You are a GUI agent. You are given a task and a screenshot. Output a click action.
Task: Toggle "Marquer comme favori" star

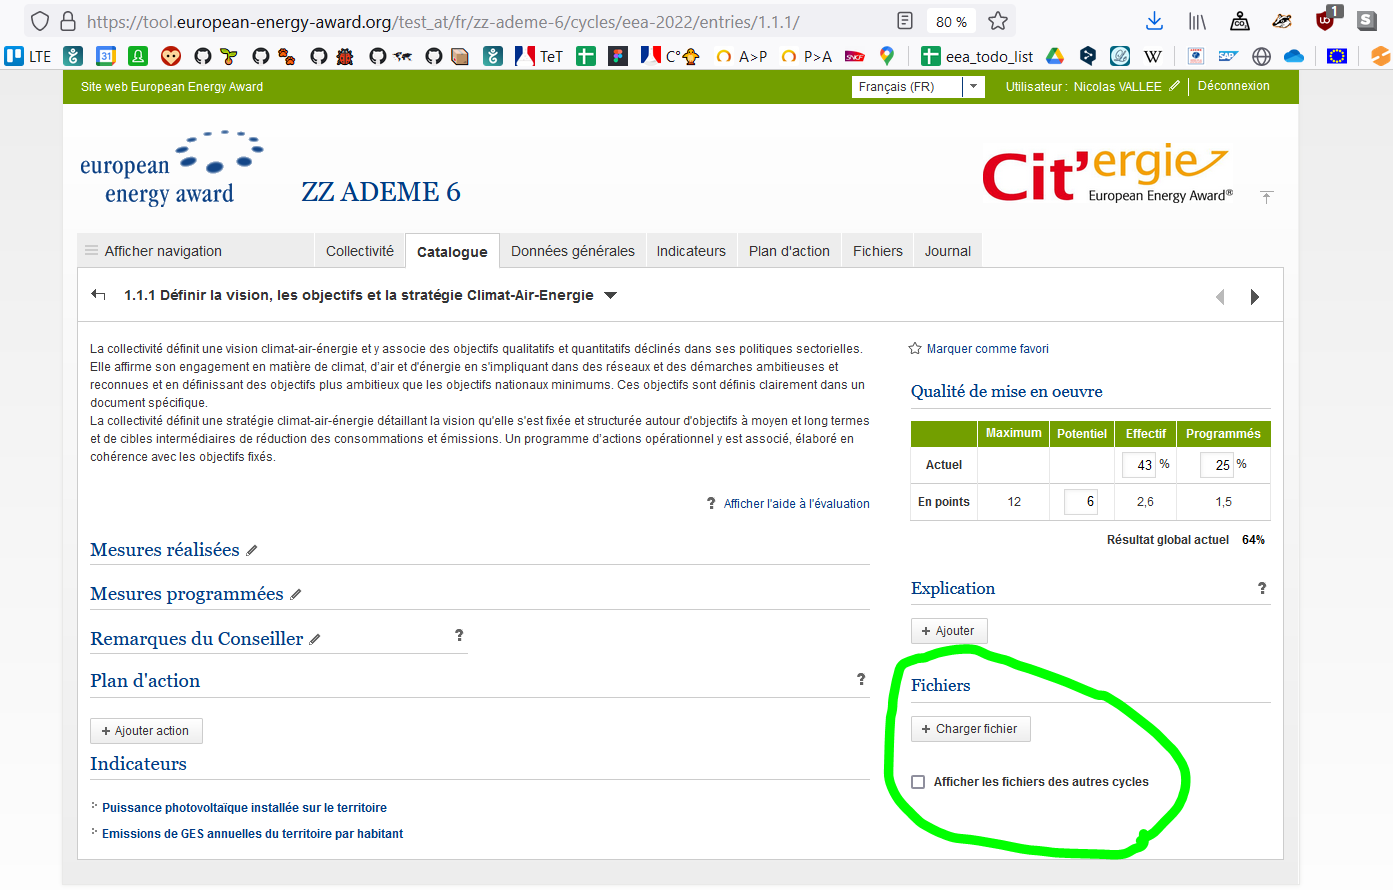click(x=914, y=348)
